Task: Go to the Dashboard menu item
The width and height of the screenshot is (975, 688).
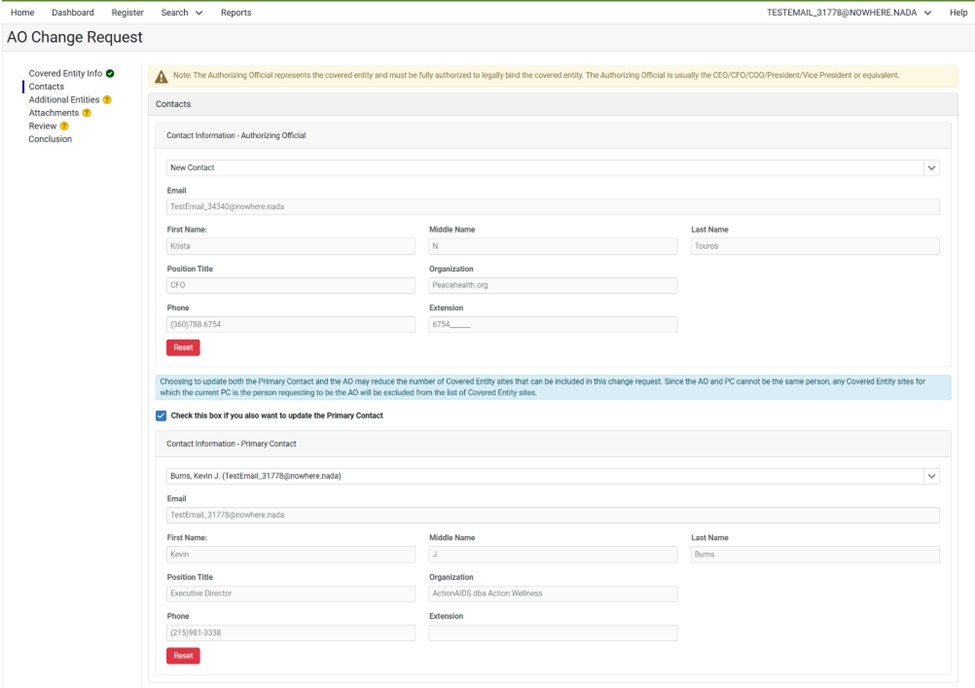Action: click(73, 12)
